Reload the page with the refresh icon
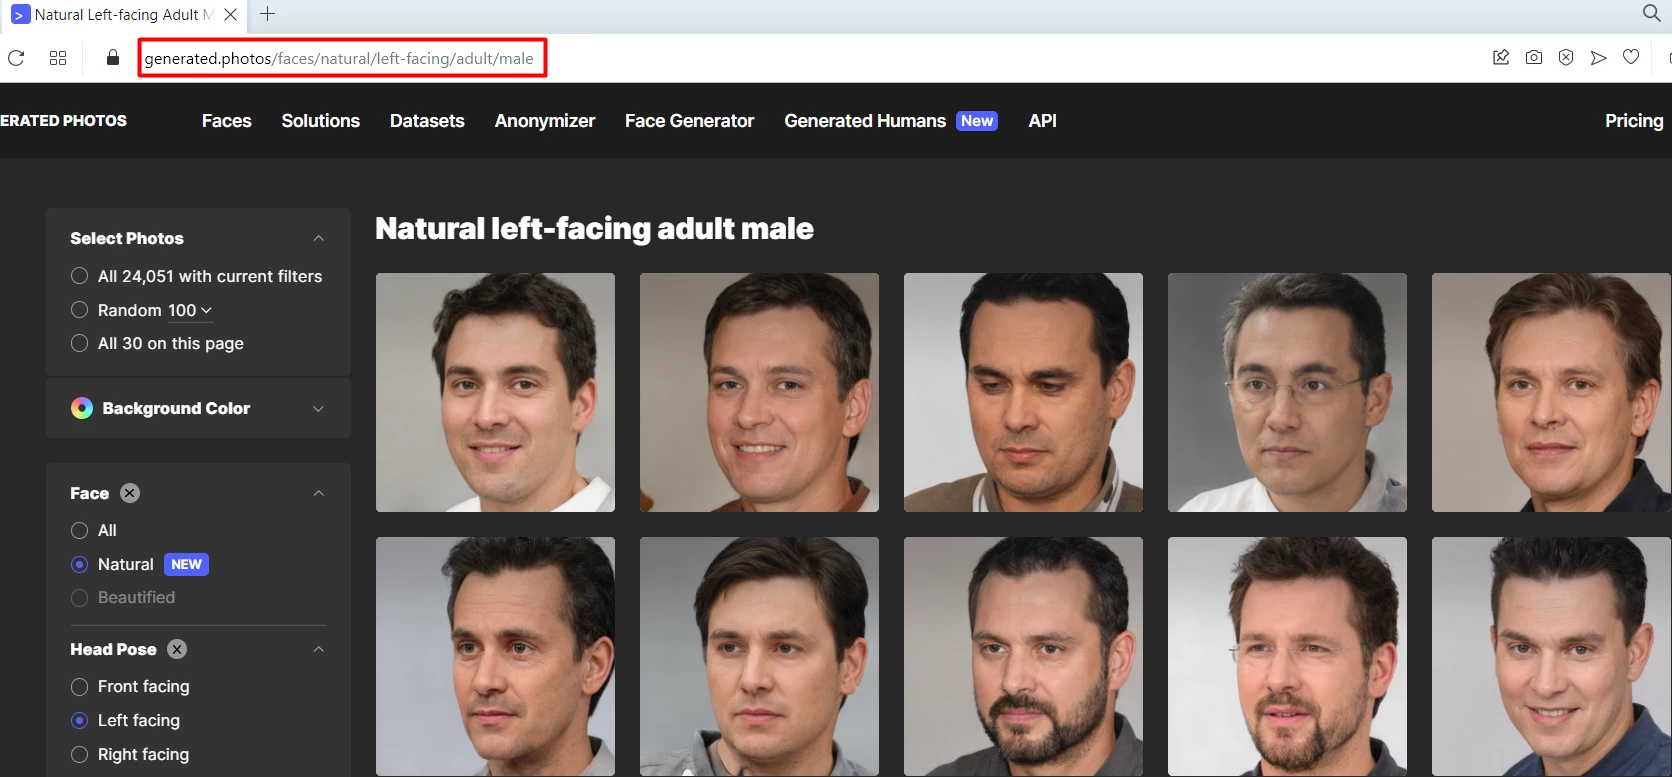 coord(16,58)
